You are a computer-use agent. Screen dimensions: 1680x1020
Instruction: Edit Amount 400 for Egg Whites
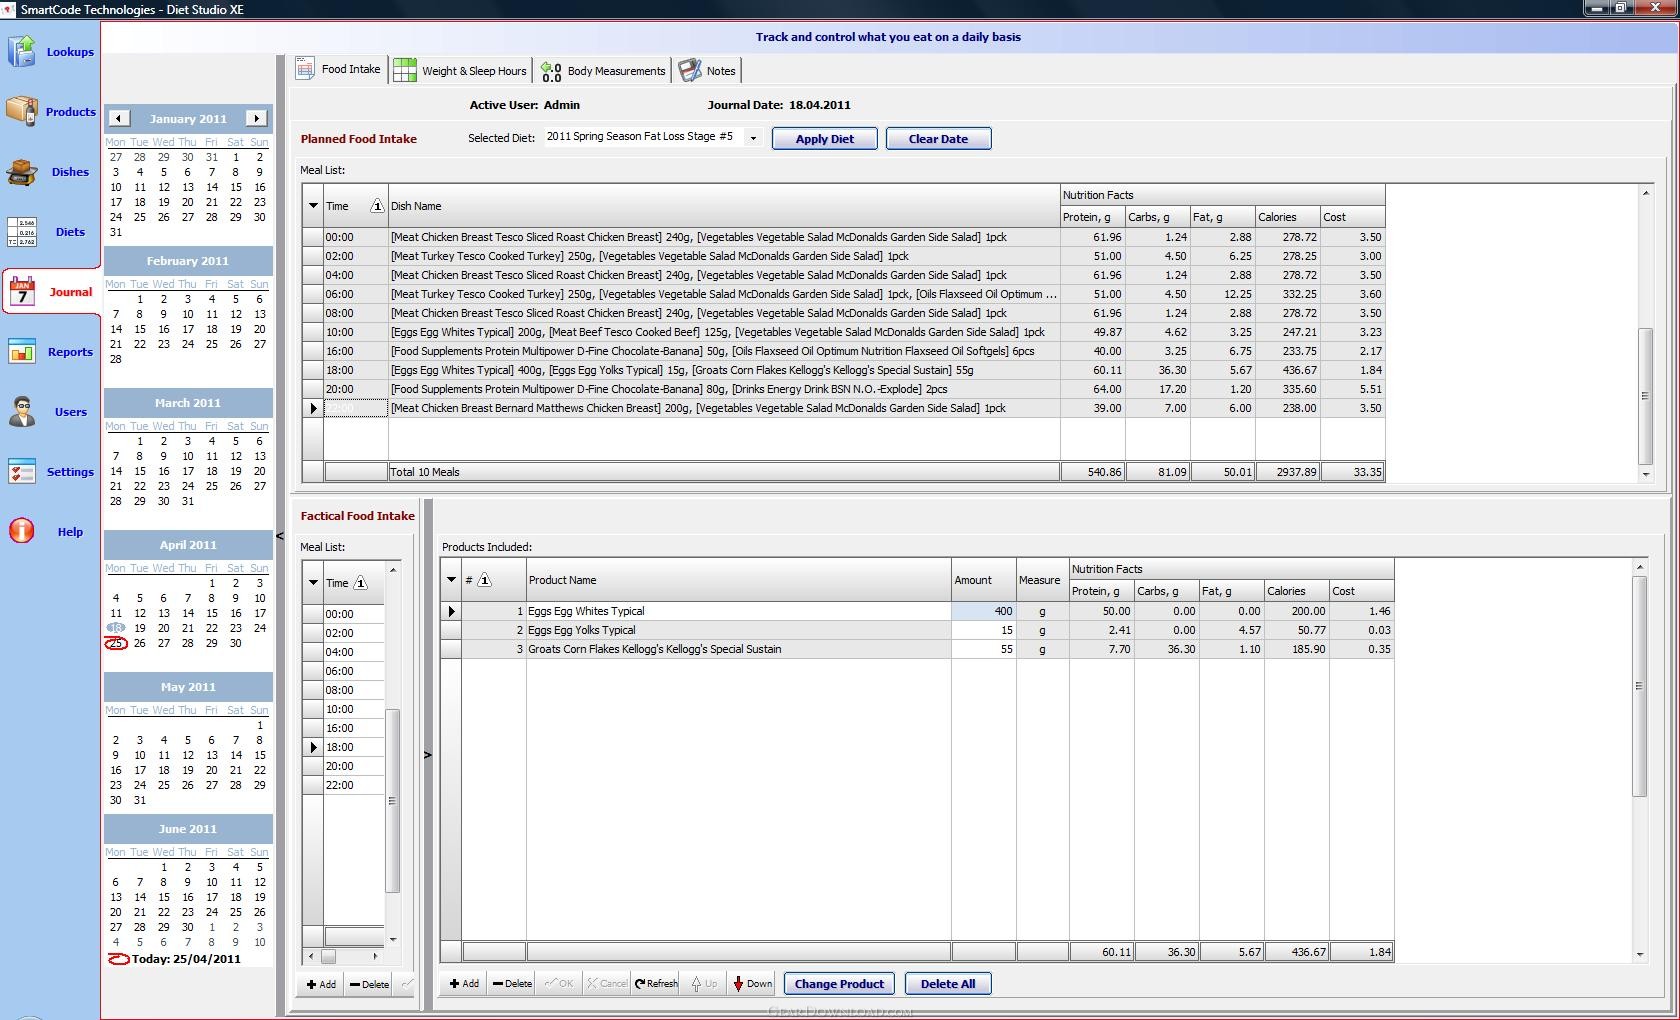(x=984, y=611)
